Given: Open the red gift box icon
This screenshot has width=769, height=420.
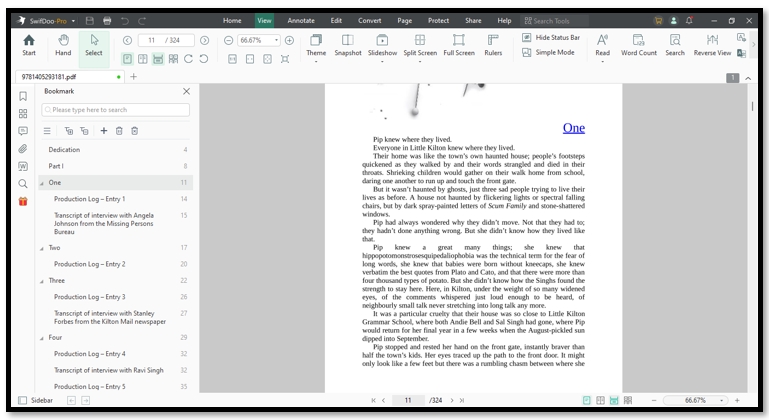Looking at the screenshot, I should click(x=23, y=201).
